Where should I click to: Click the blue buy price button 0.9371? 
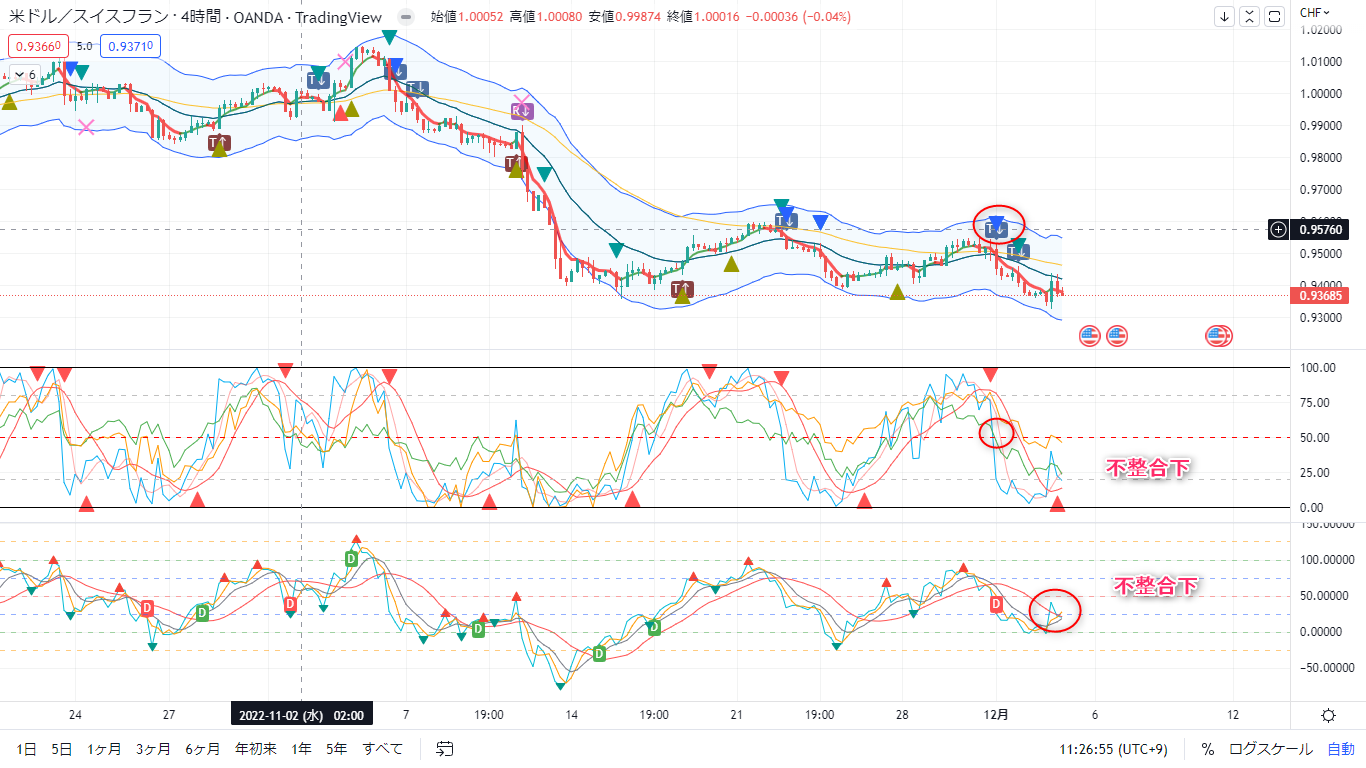click(x=129, y=45)
